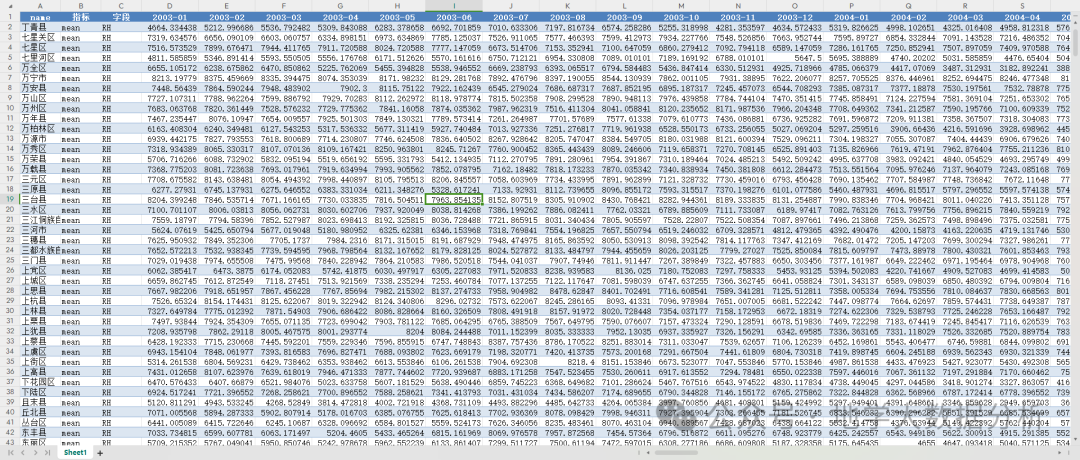
Task: Select the cell '上城区'
Action: (x=39, y=280)
